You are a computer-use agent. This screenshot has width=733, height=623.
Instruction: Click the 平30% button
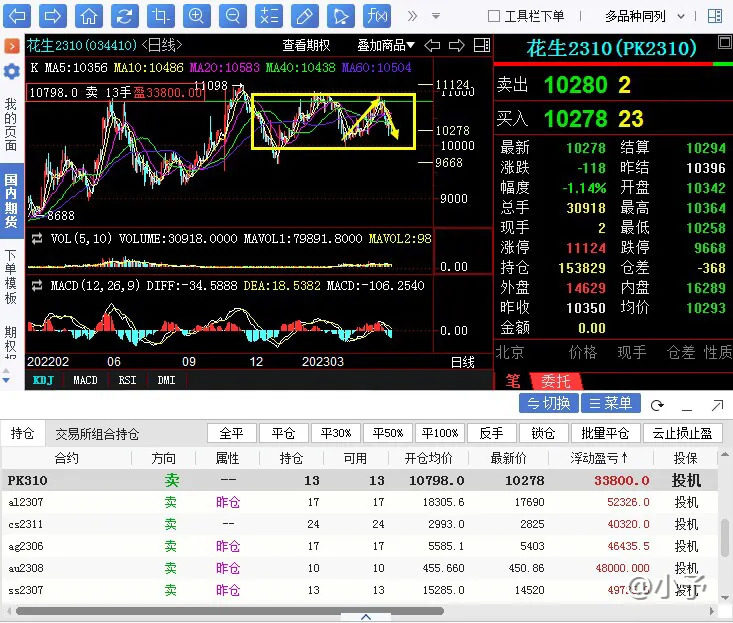(336, 433)
